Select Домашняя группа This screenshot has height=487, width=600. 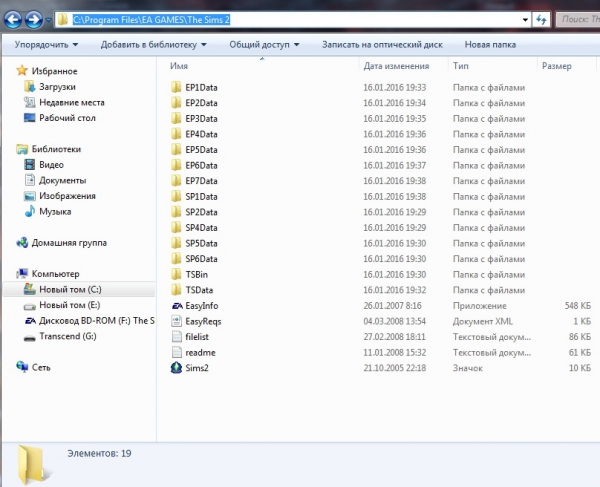61,243
